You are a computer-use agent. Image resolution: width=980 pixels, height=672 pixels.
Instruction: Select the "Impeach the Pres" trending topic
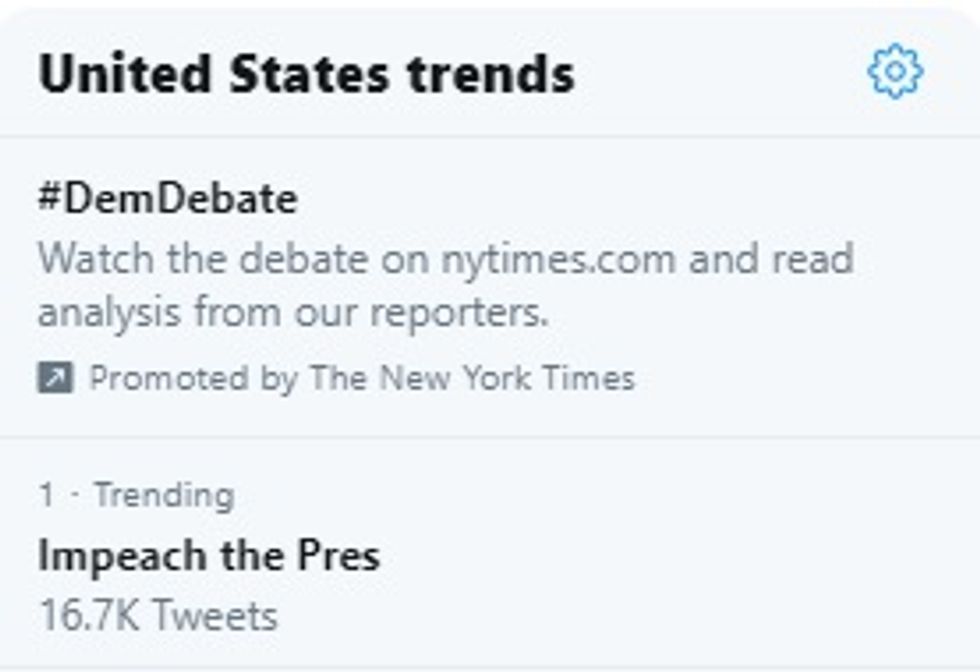208,555
